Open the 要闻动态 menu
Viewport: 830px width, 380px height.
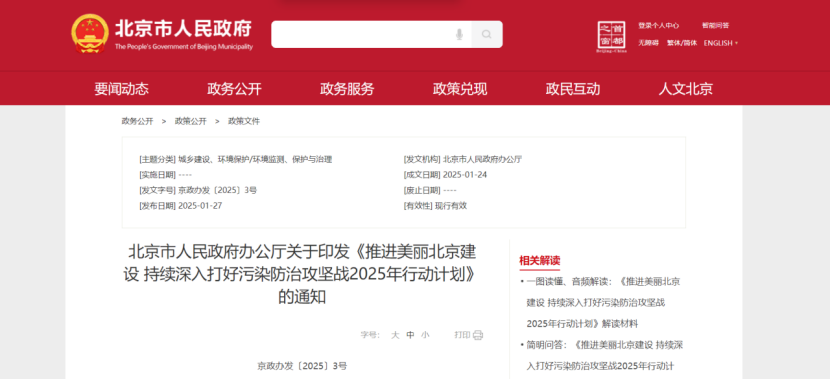(x=122, y=89)
